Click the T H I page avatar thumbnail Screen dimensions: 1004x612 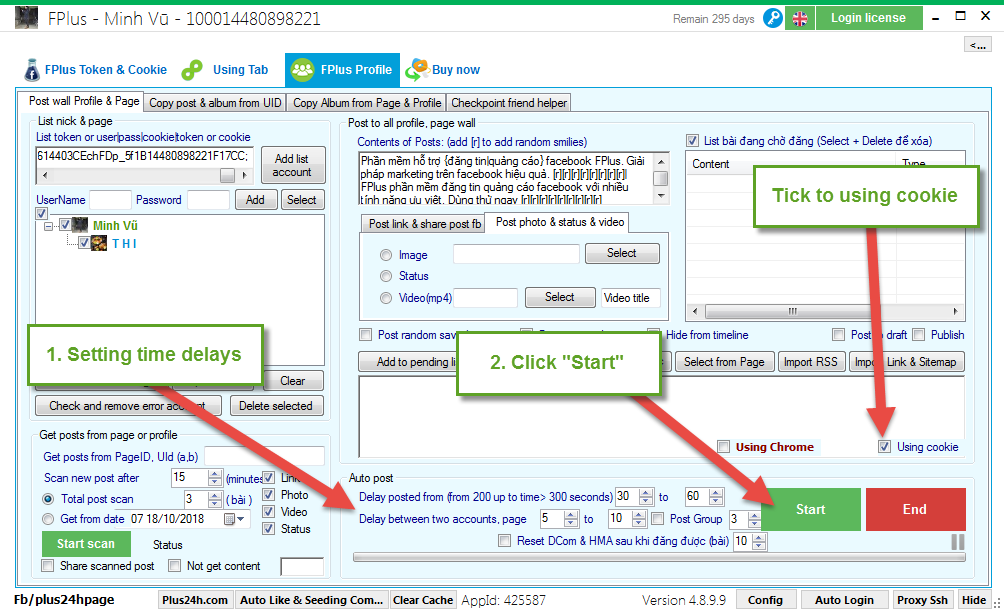99,243
